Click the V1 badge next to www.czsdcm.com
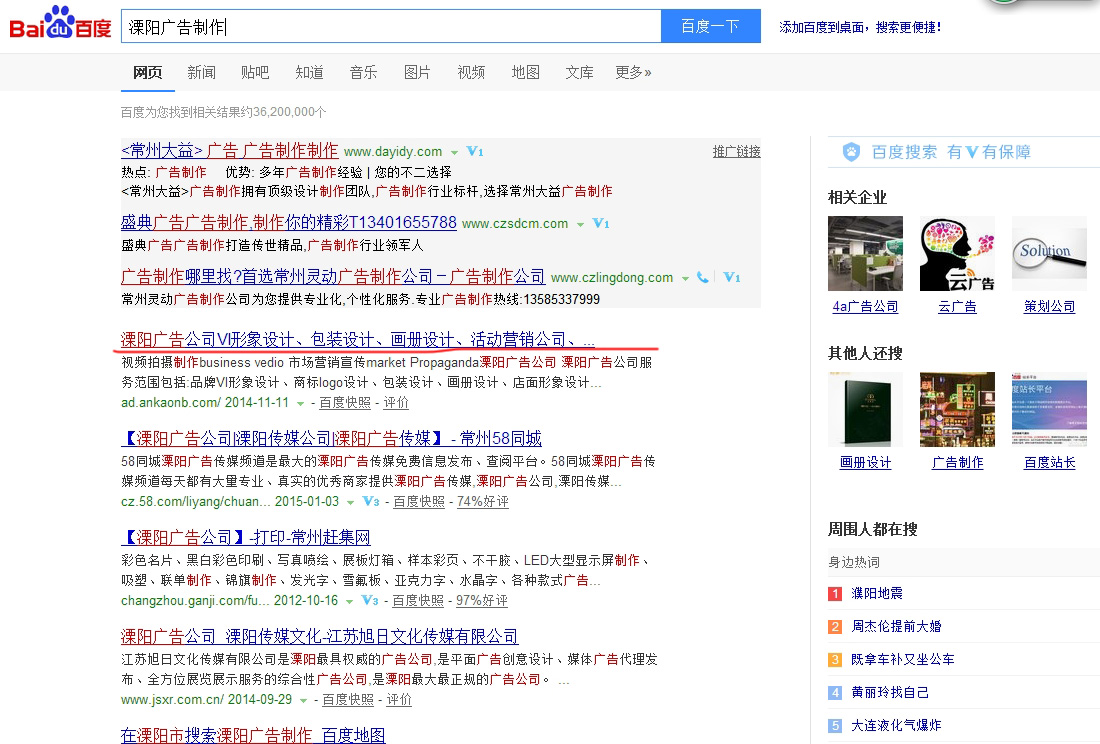 (x=601, y=223)
